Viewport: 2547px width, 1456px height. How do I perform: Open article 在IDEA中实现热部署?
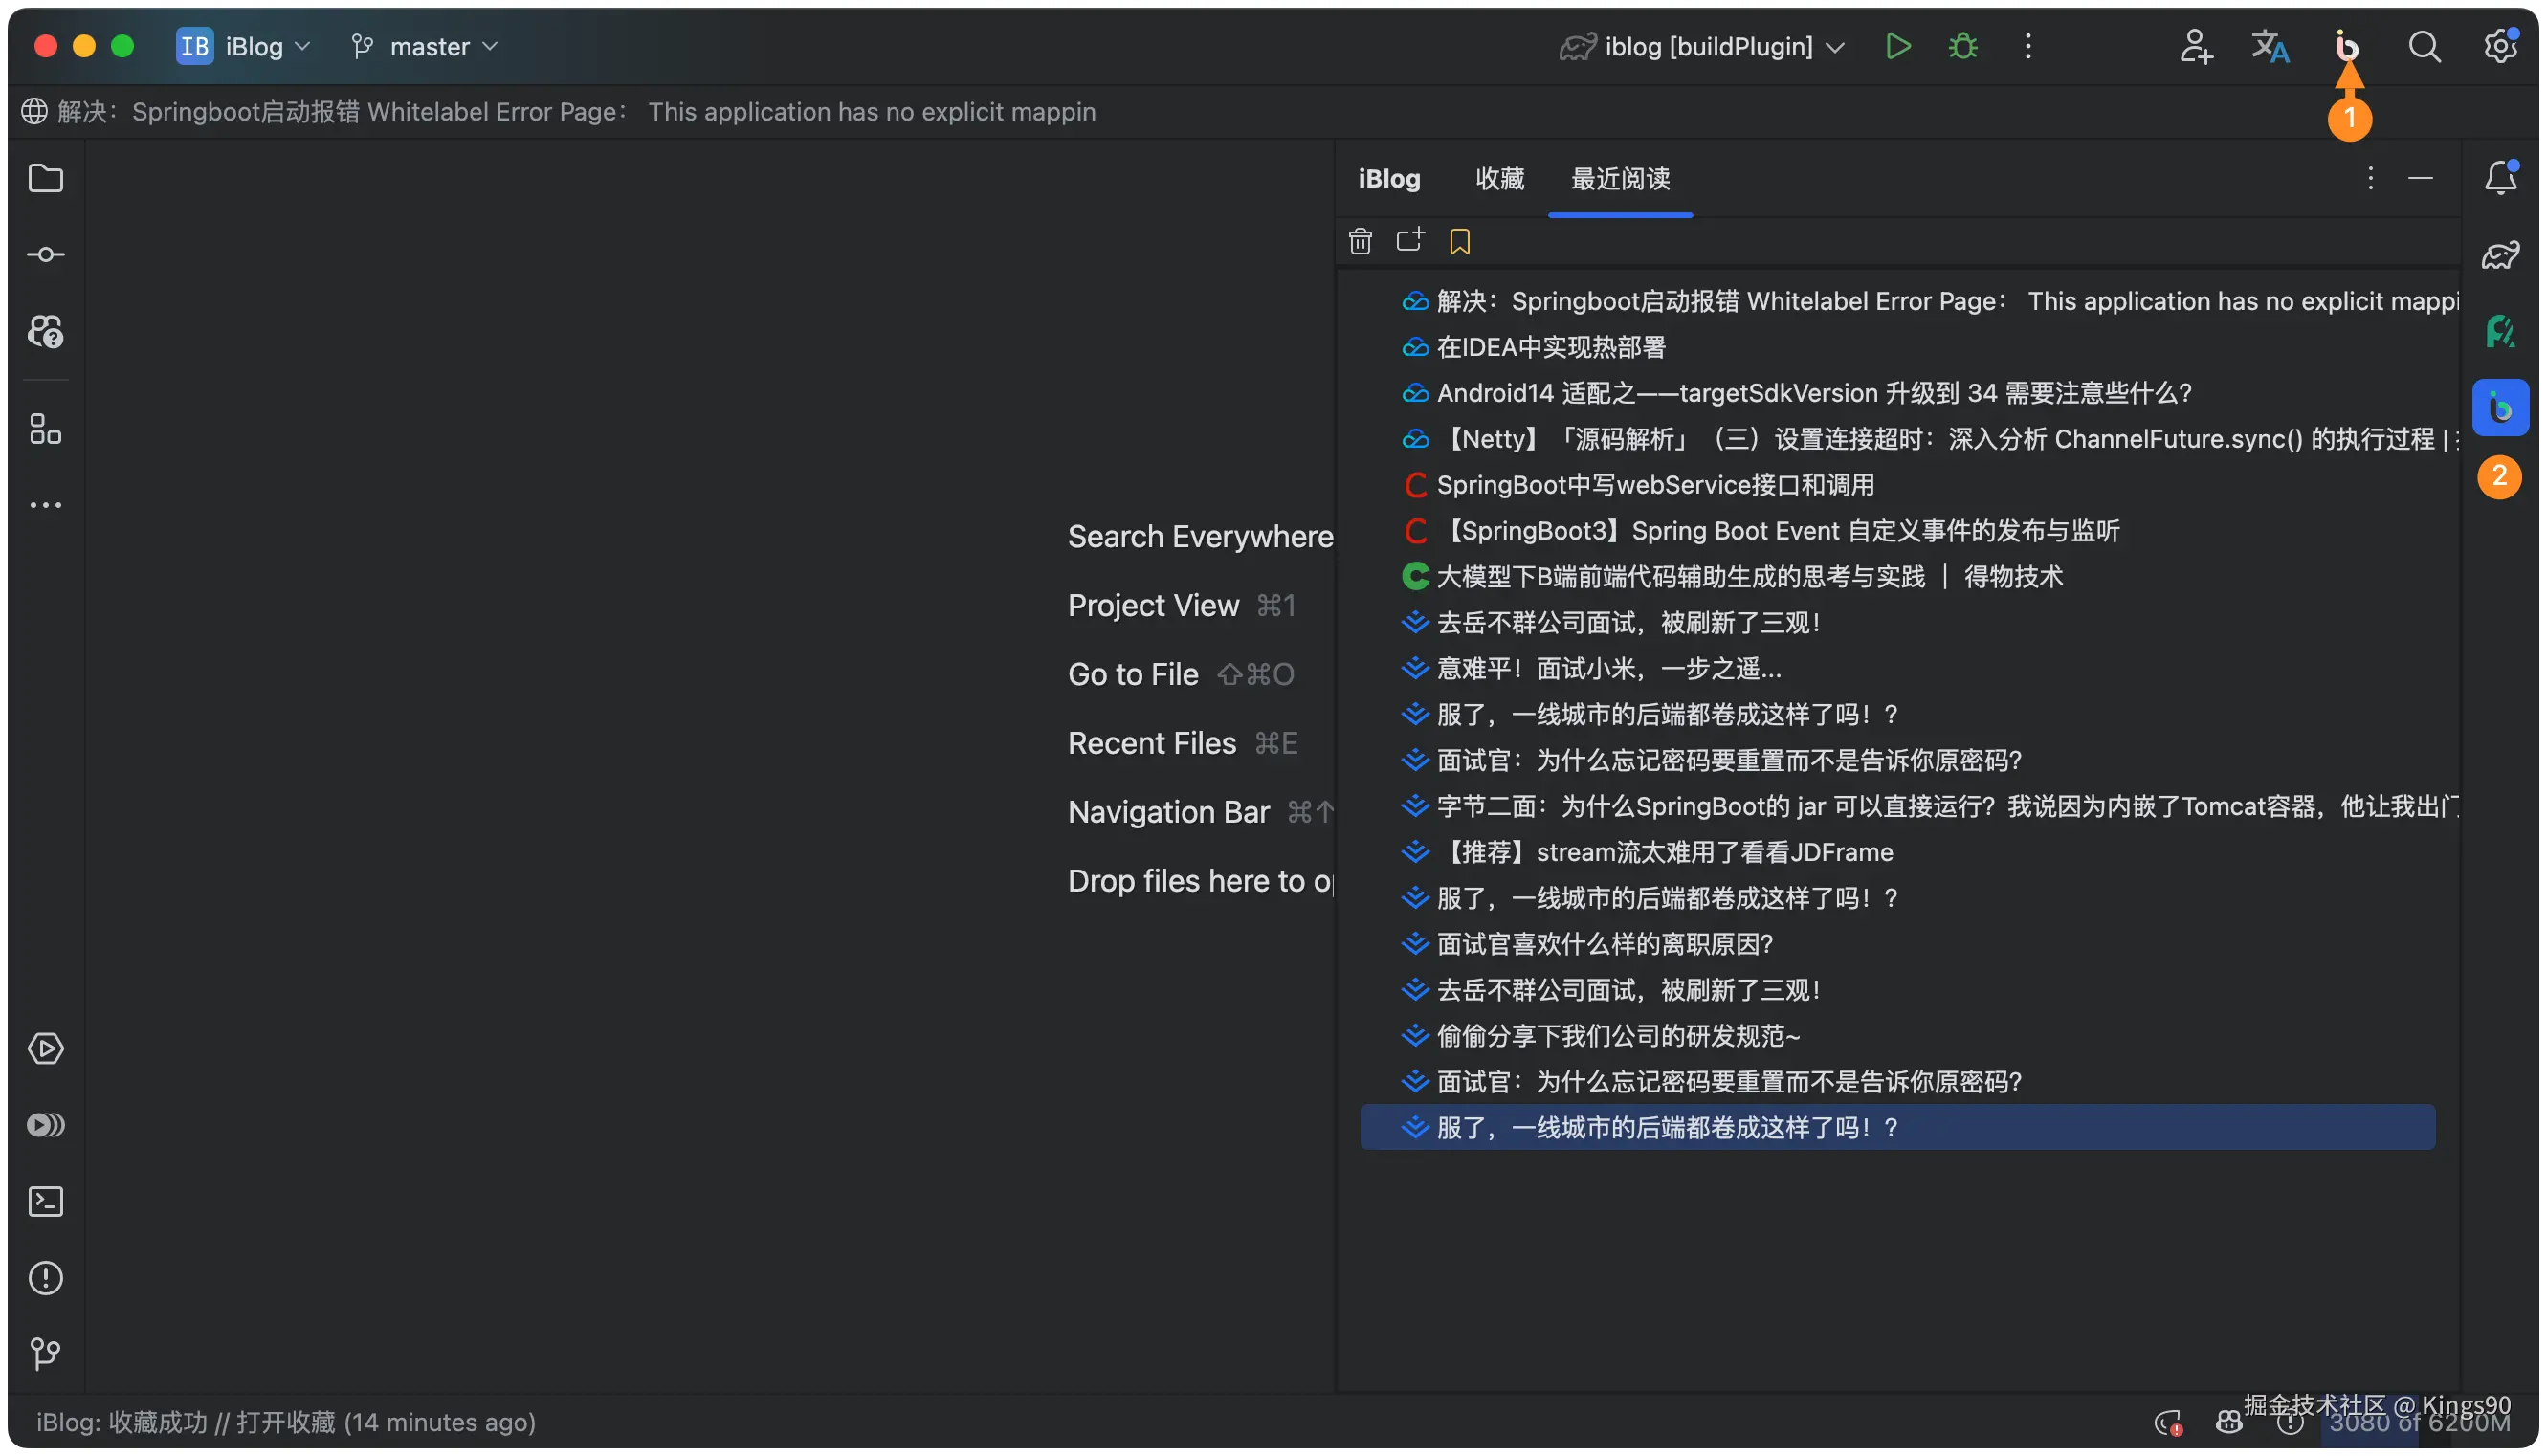[1550, 347]
